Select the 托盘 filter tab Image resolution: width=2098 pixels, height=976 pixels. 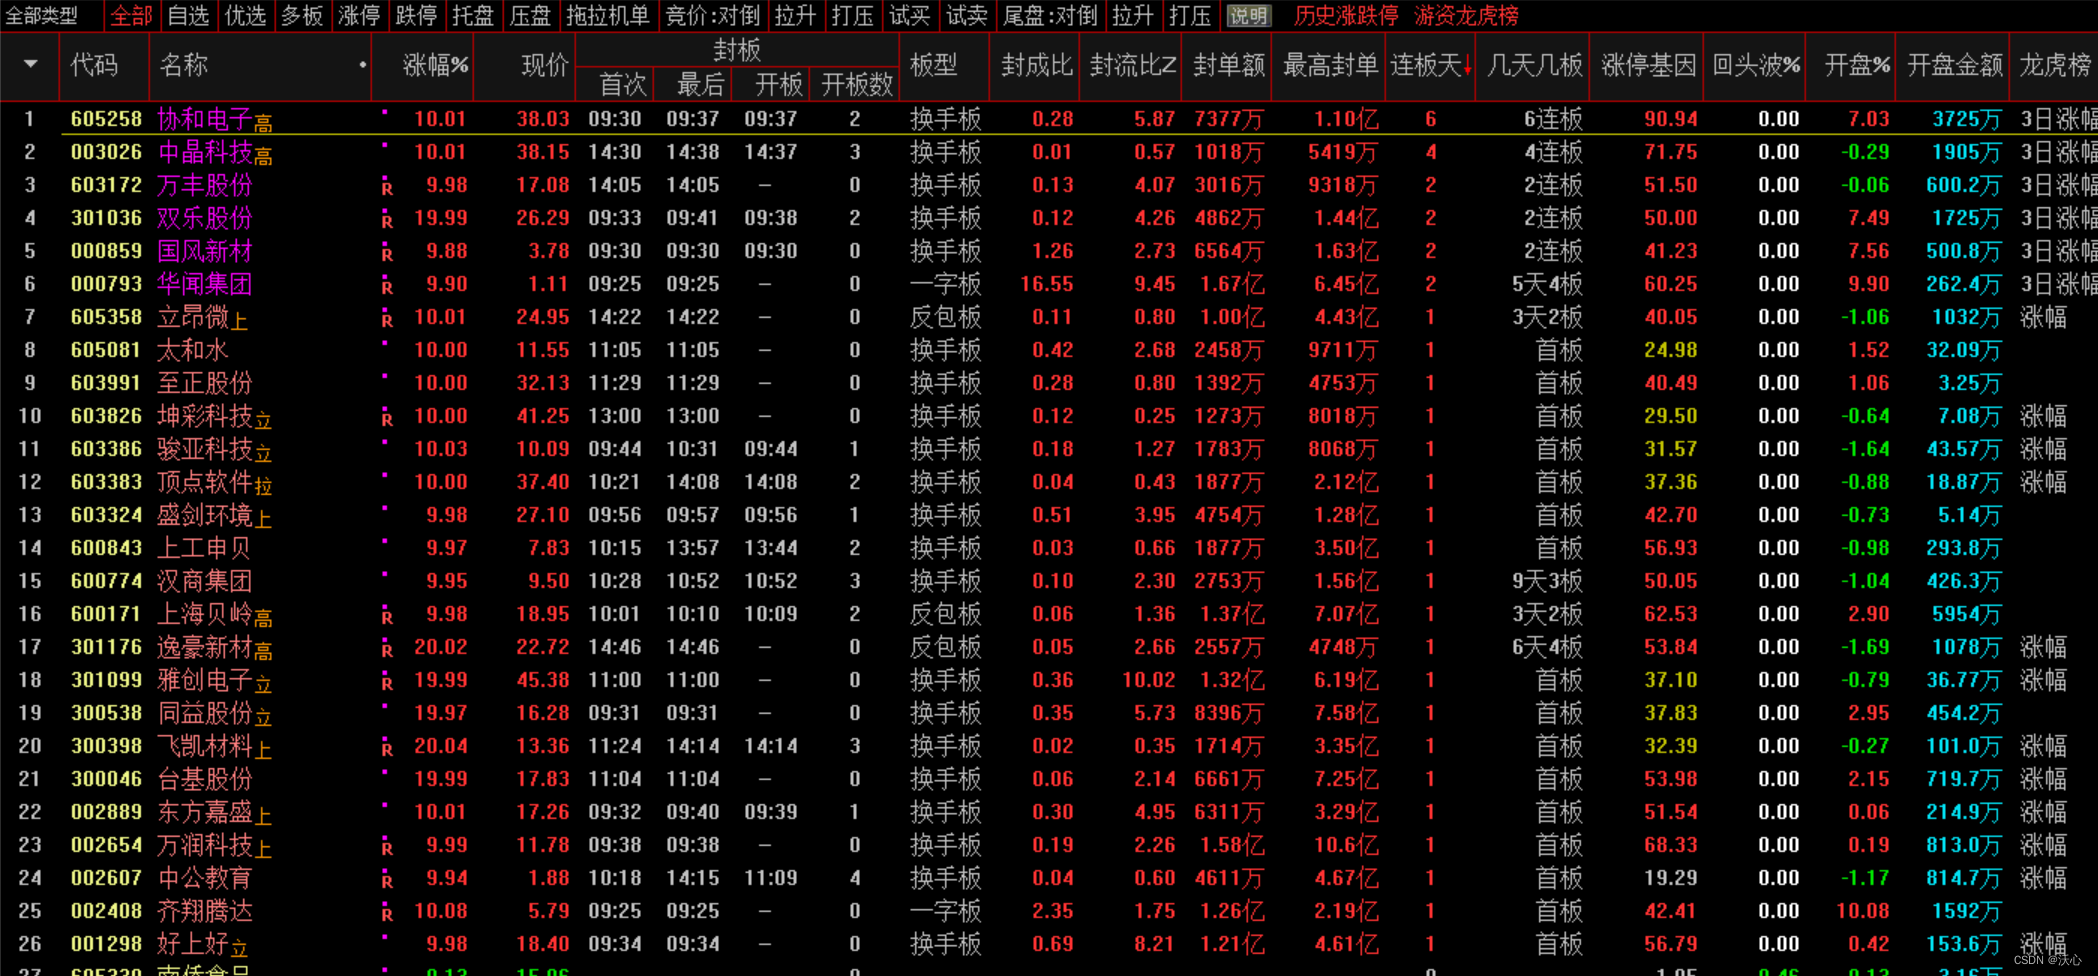[473, 15]
